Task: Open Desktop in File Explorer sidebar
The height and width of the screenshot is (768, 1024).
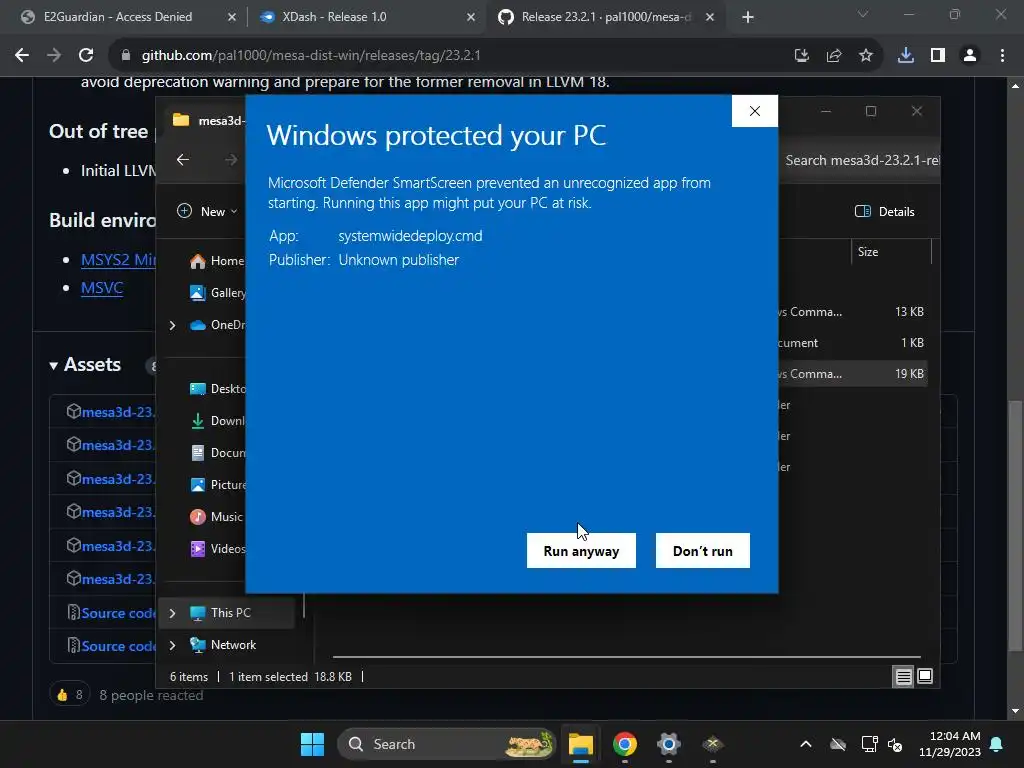Action: pyautogui.click(x=217, y=389)
